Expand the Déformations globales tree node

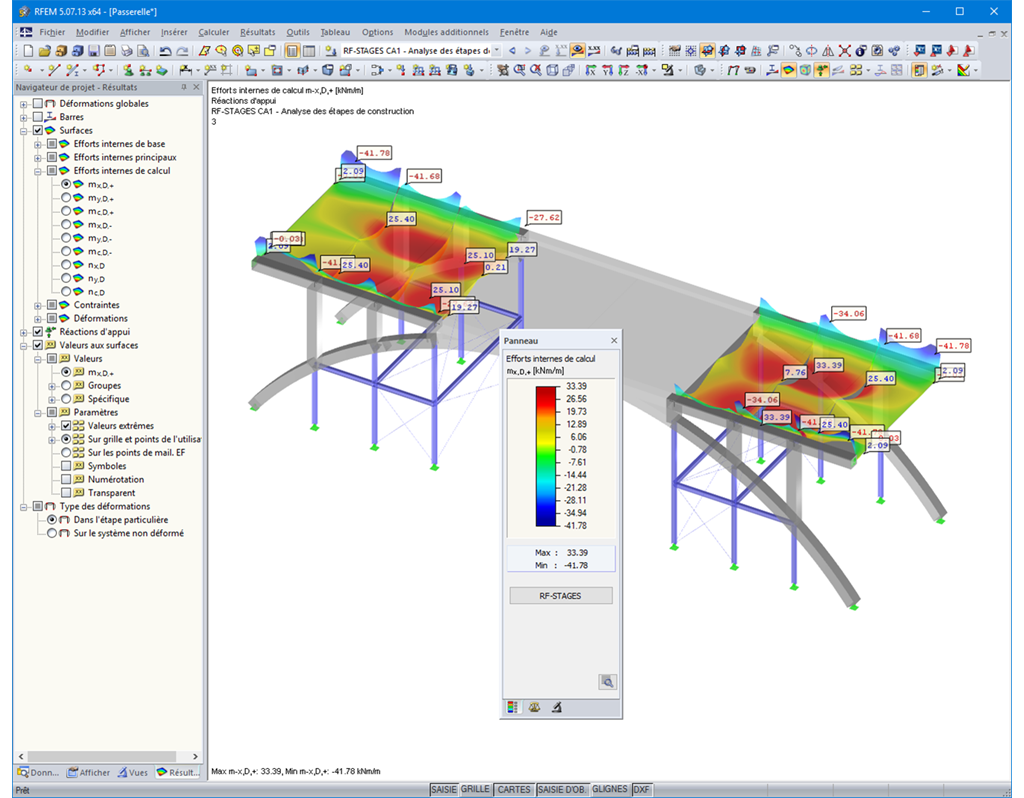pyautogui.click(x=24, y=104)
